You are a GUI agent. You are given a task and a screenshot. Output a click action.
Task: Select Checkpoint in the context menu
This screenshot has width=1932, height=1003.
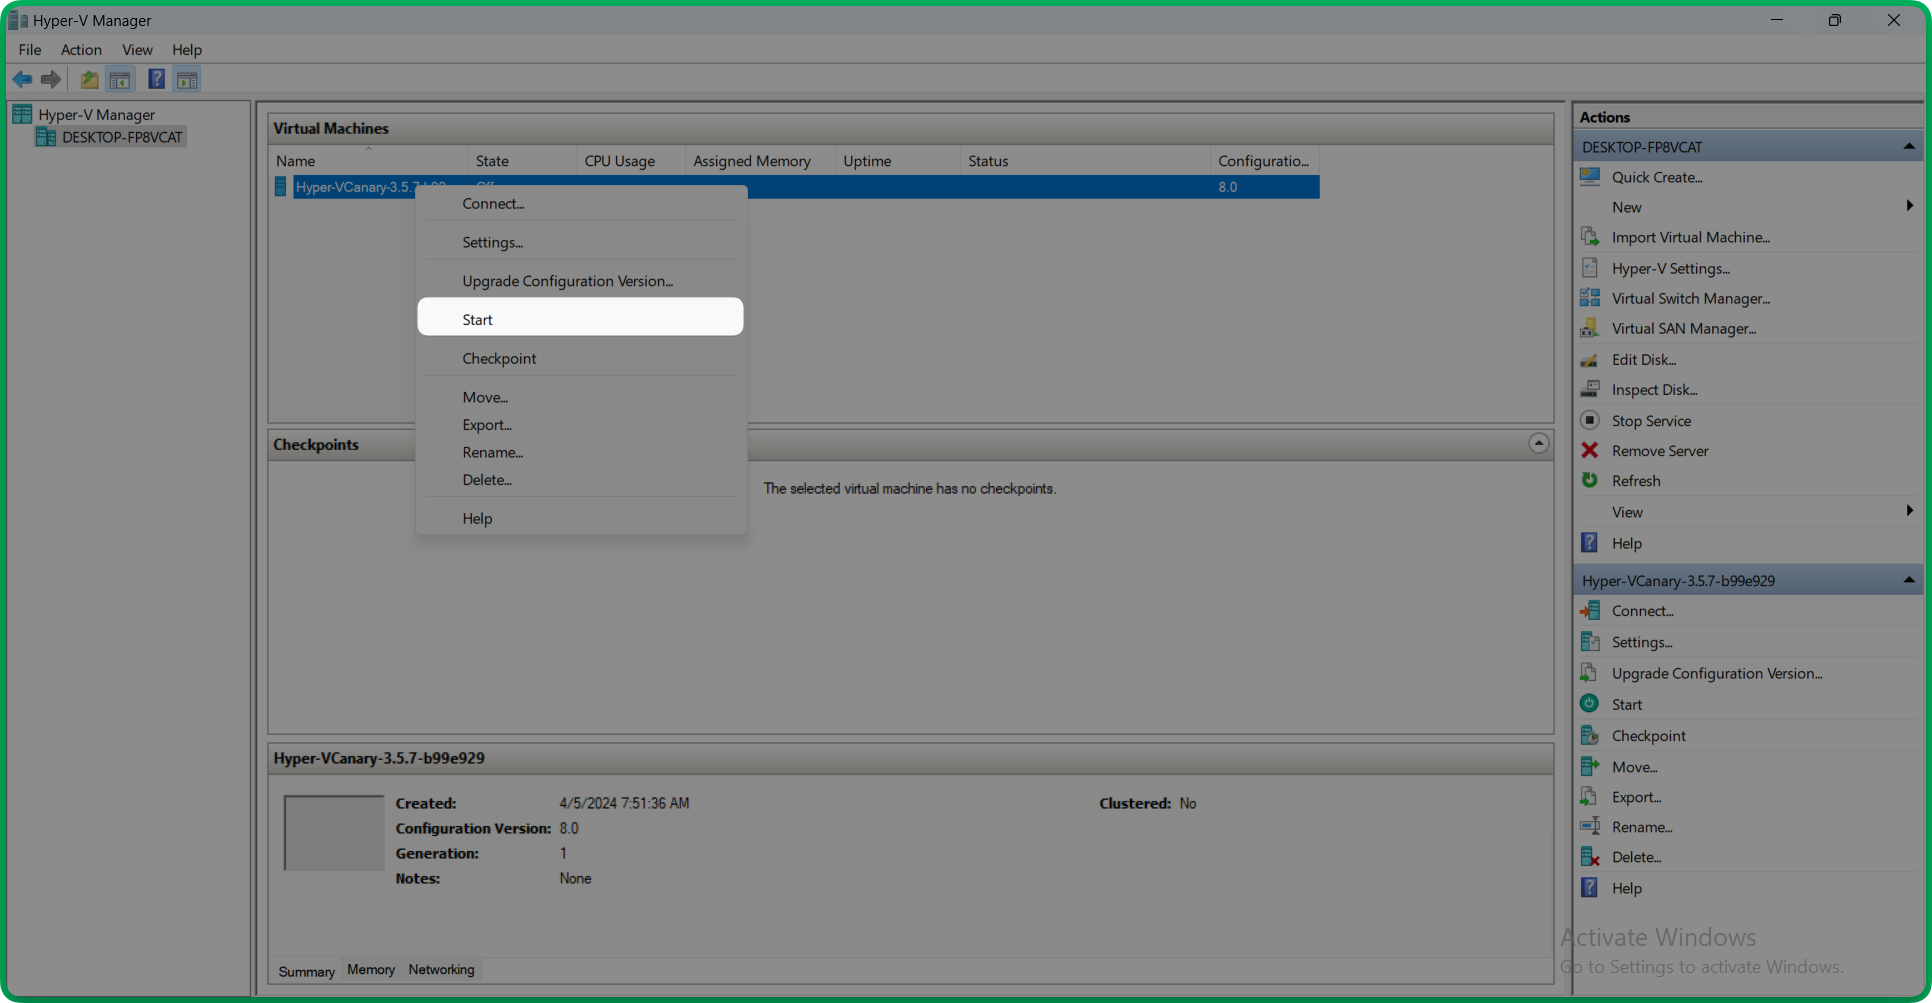pos(580,358)
